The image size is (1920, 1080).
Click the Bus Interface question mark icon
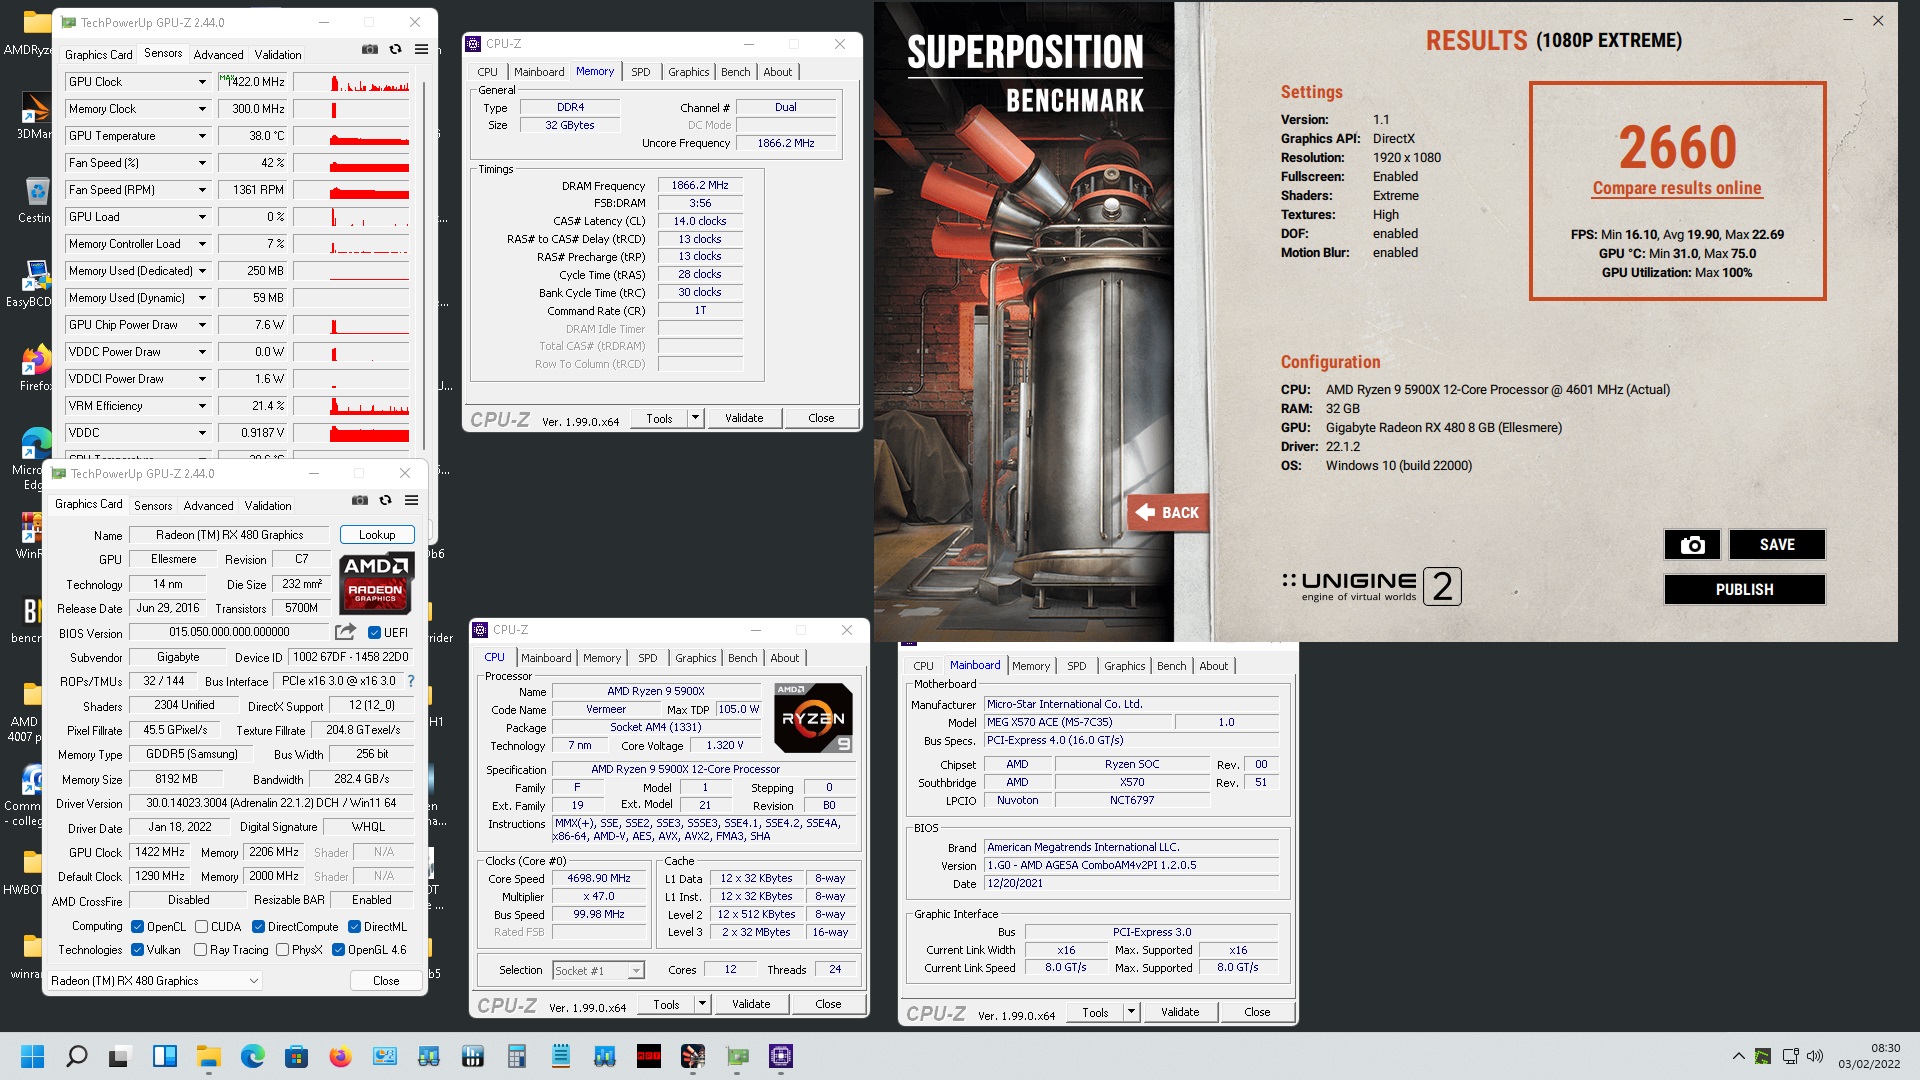(410, 681)
